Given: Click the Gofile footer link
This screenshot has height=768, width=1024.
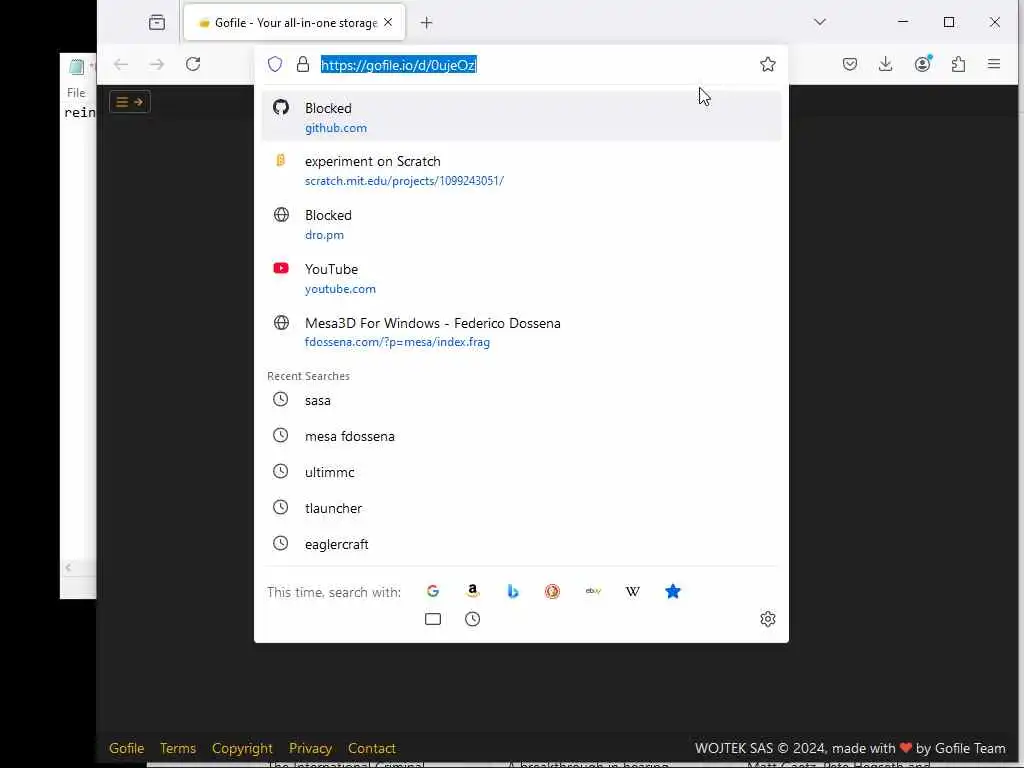Looking at the screenshot, I should pyautogui.click(x=127, y=748).
